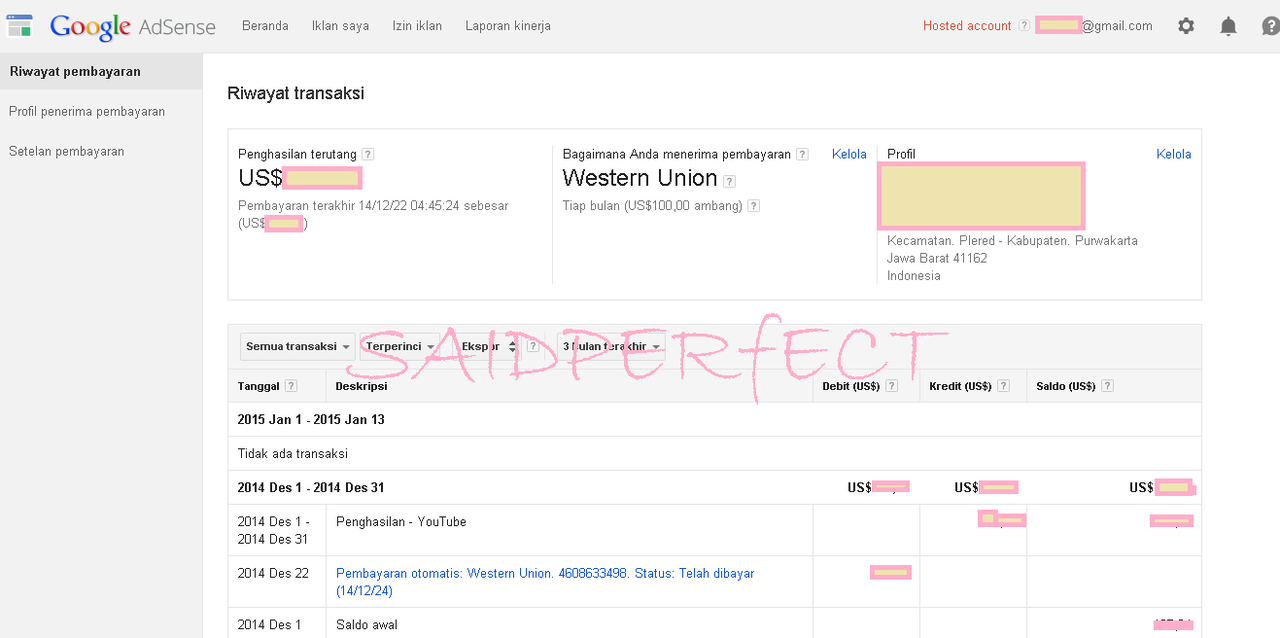Click Kelola link for payment method

[x=849, y=154]
